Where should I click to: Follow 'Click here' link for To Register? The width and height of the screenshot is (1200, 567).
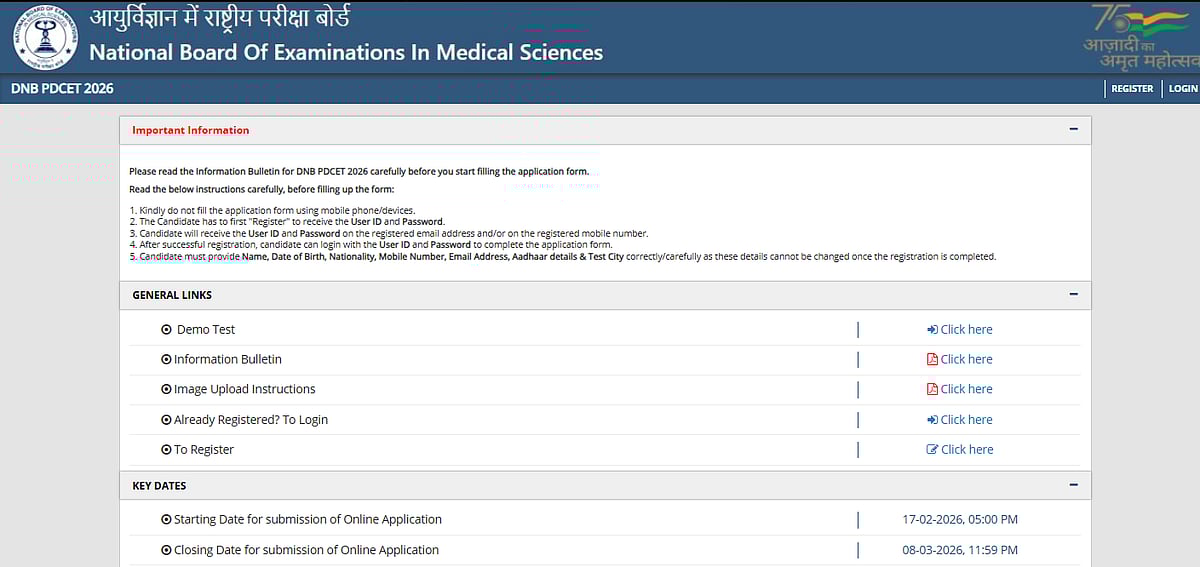tap(966, 450)
